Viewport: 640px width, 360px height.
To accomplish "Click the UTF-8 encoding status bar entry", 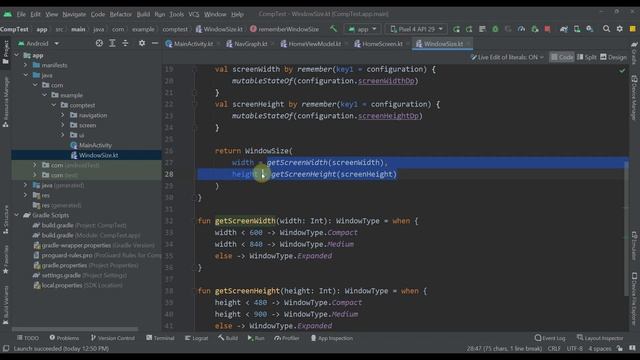I will pos(574,349).
